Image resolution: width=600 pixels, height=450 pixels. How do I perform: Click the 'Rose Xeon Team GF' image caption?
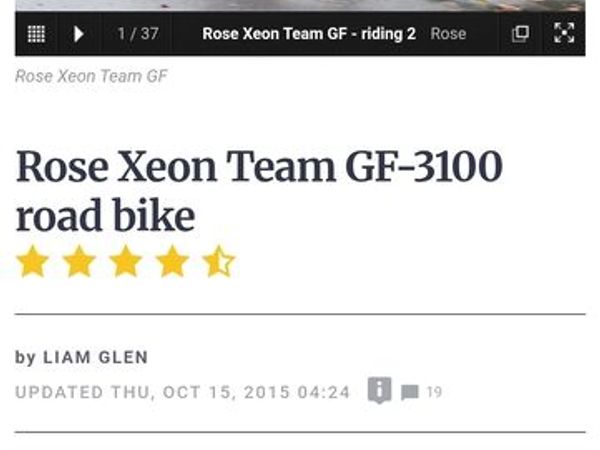click(91, 77)
